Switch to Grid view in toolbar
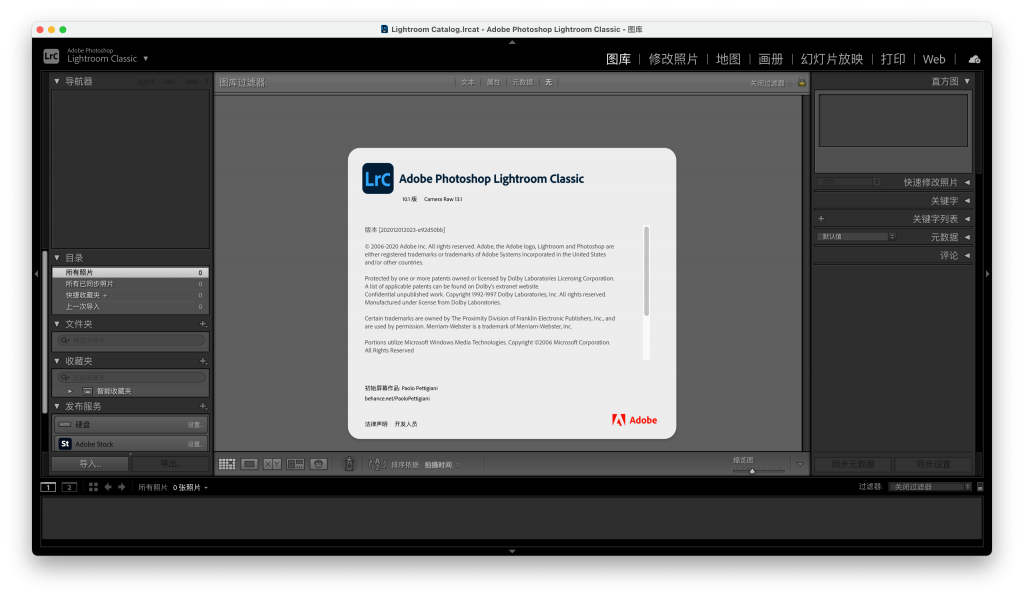1024x598 pixels. click(227, 464)
